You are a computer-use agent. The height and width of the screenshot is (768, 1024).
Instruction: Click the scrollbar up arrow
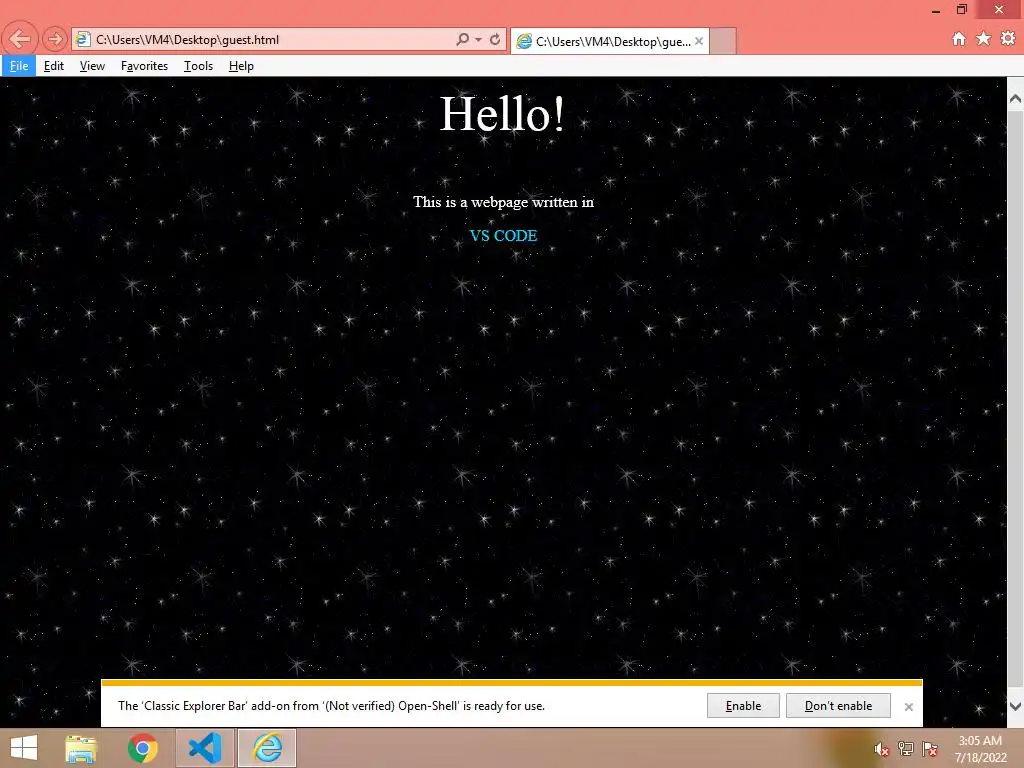pyautogui.click(x=1015, y=99)
